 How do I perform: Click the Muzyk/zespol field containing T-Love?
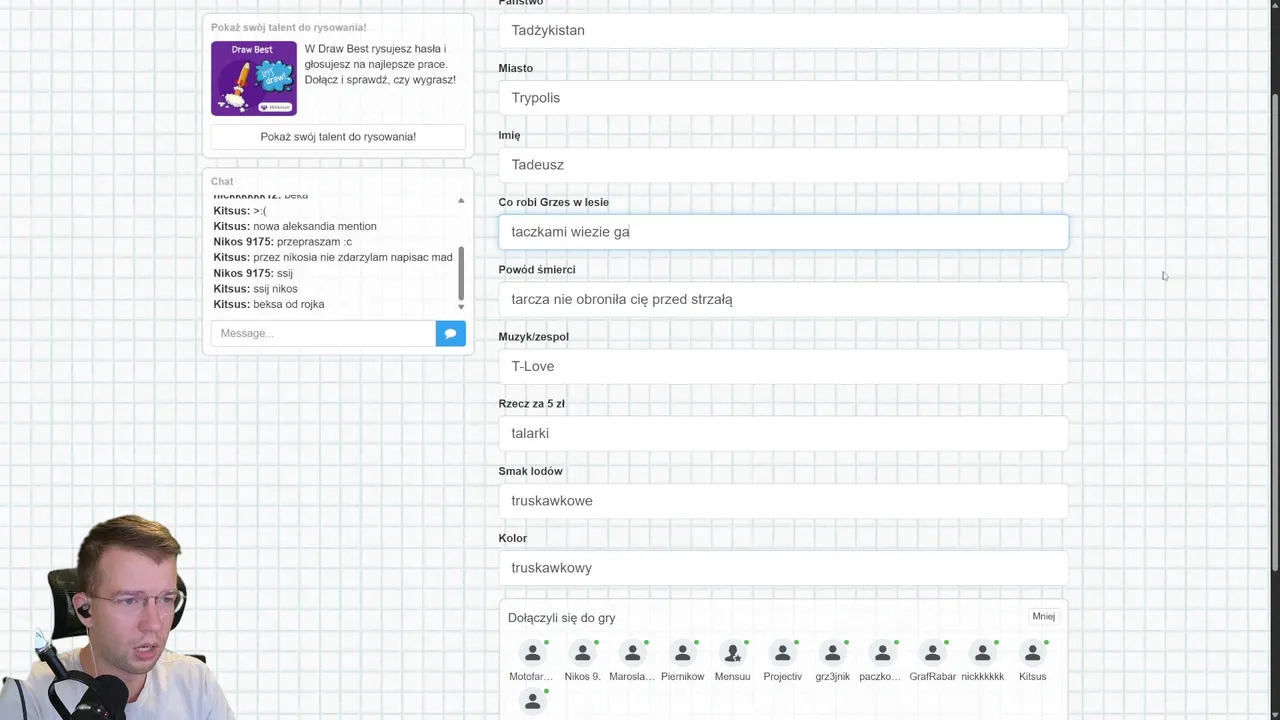[x=783, y=366]
